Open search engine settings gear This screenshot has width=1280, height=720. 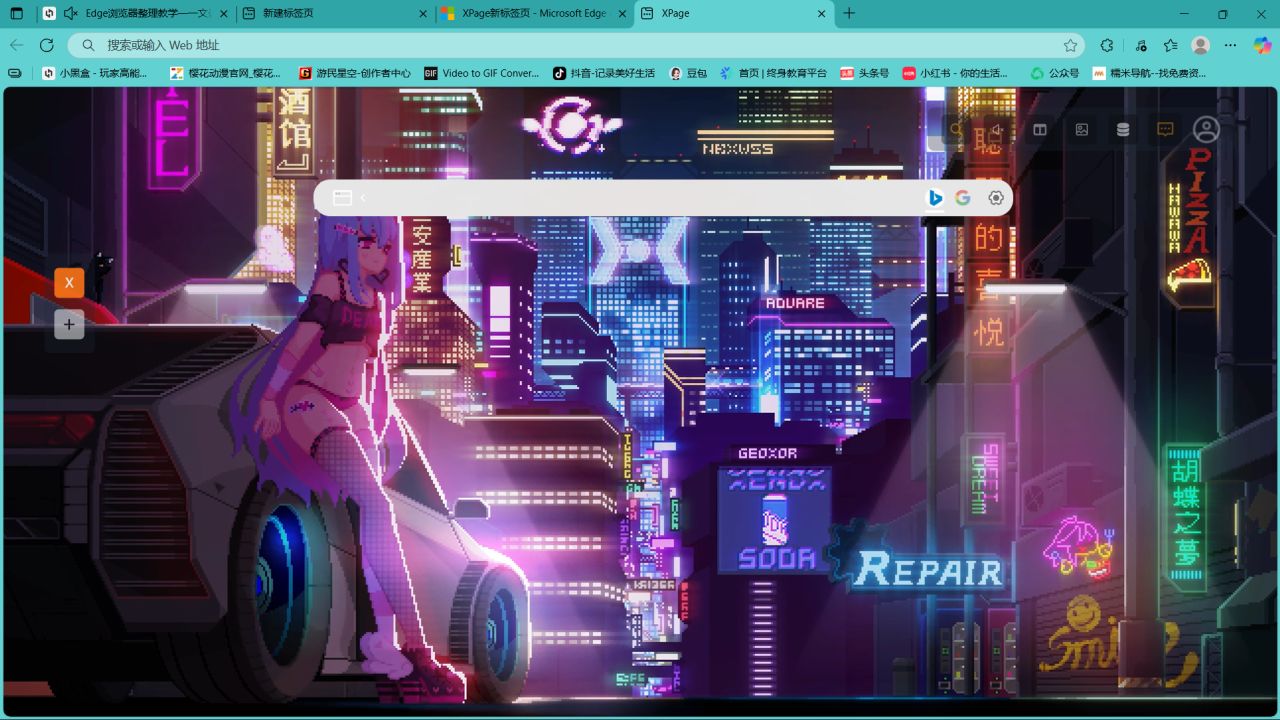point(996,198)
